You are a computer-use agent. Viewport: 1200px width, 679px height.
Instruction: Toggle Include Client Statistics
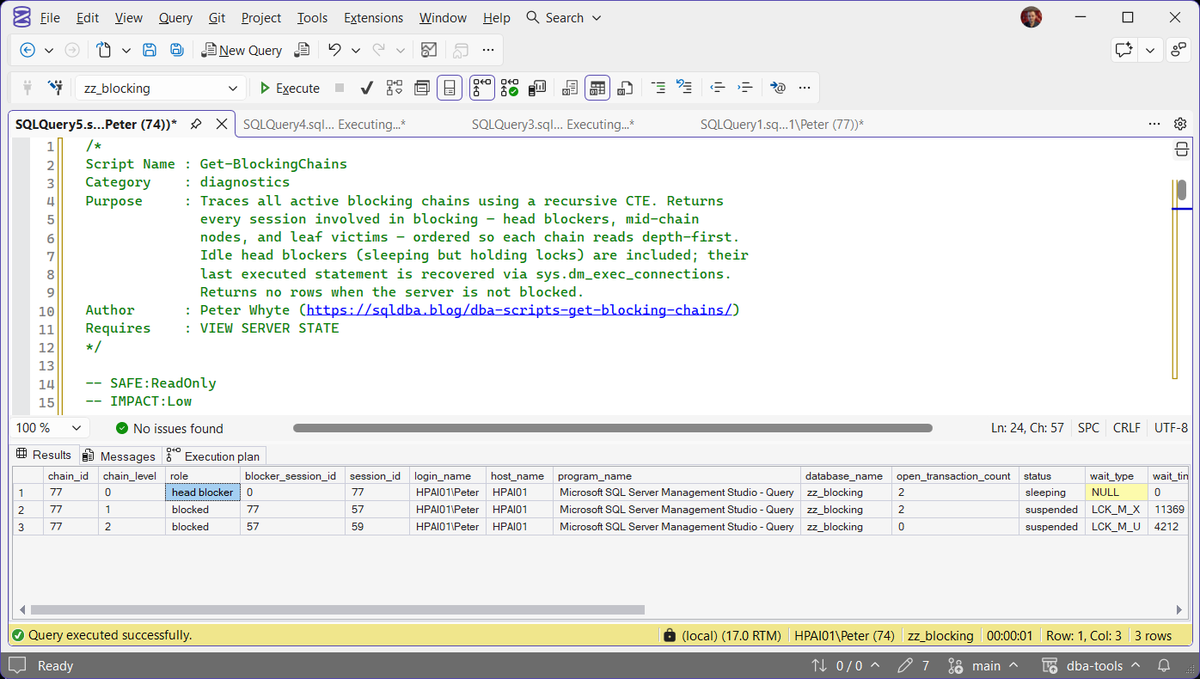pos(537,88)
